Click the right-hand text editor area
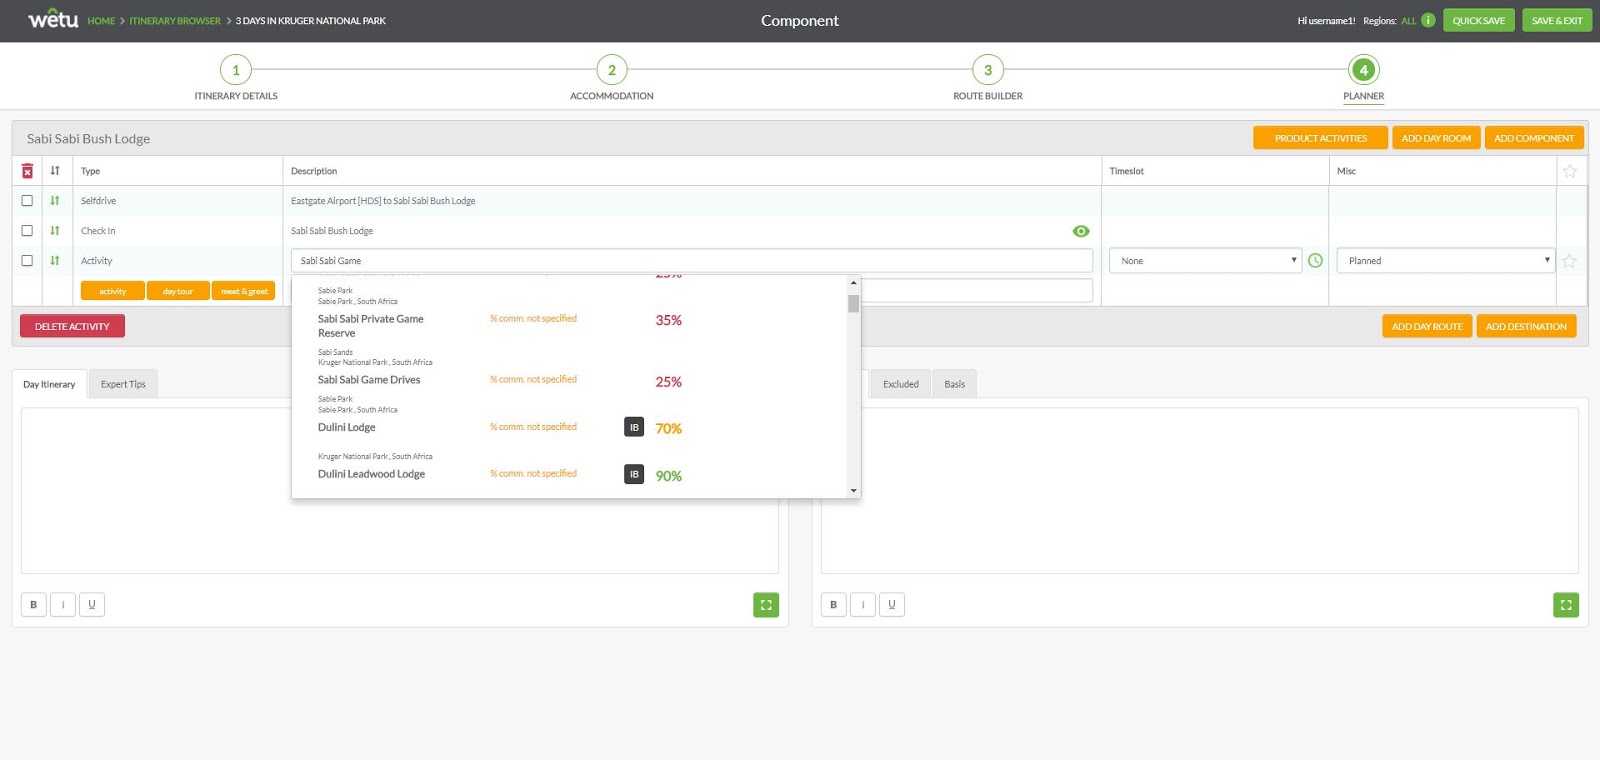Viewport: 1600px width, 760px height. point(1200,490)
